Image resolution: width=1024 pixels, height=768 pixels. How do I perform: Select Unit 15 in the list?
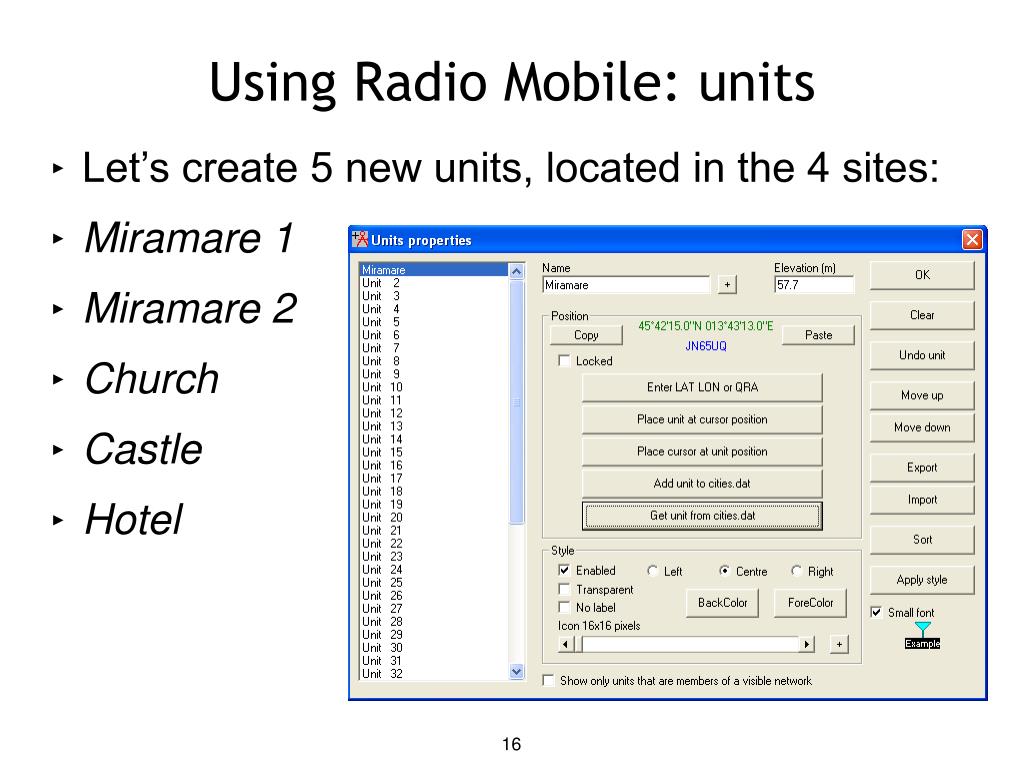pos(434,453)
